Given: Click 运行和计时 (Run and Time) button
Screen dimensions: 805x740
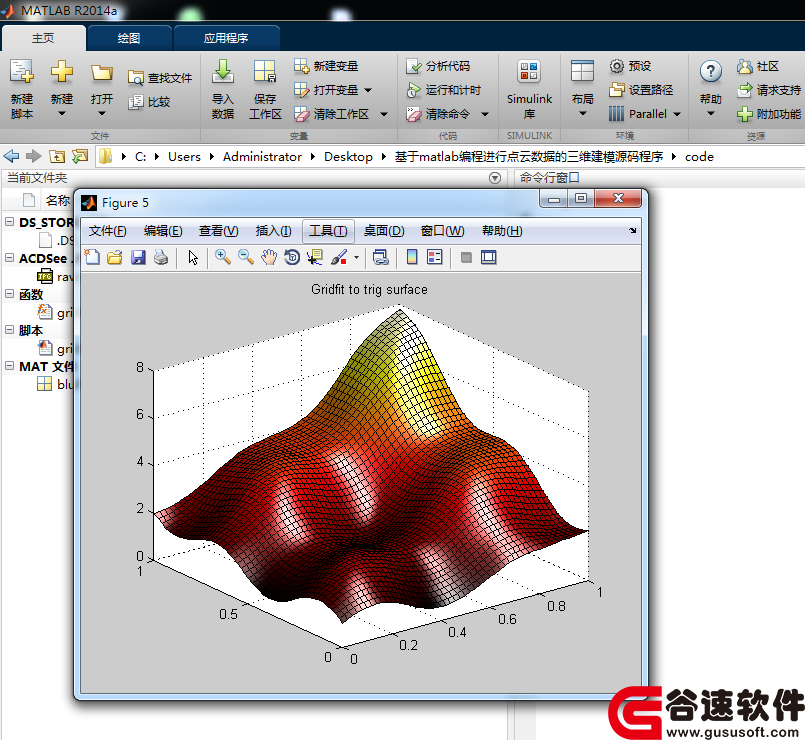Looking at the screenshot, I should (x=444, y=90).
